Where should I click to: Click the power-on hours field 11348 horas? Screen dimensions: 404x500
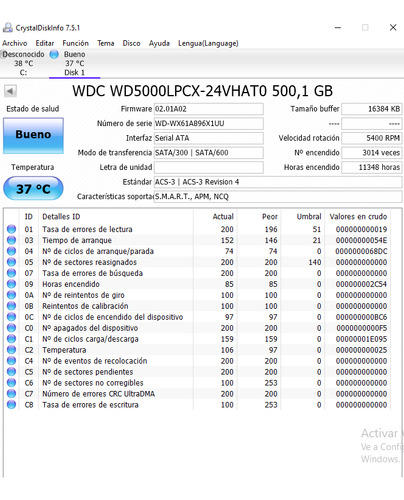click(x=372, y=167)
